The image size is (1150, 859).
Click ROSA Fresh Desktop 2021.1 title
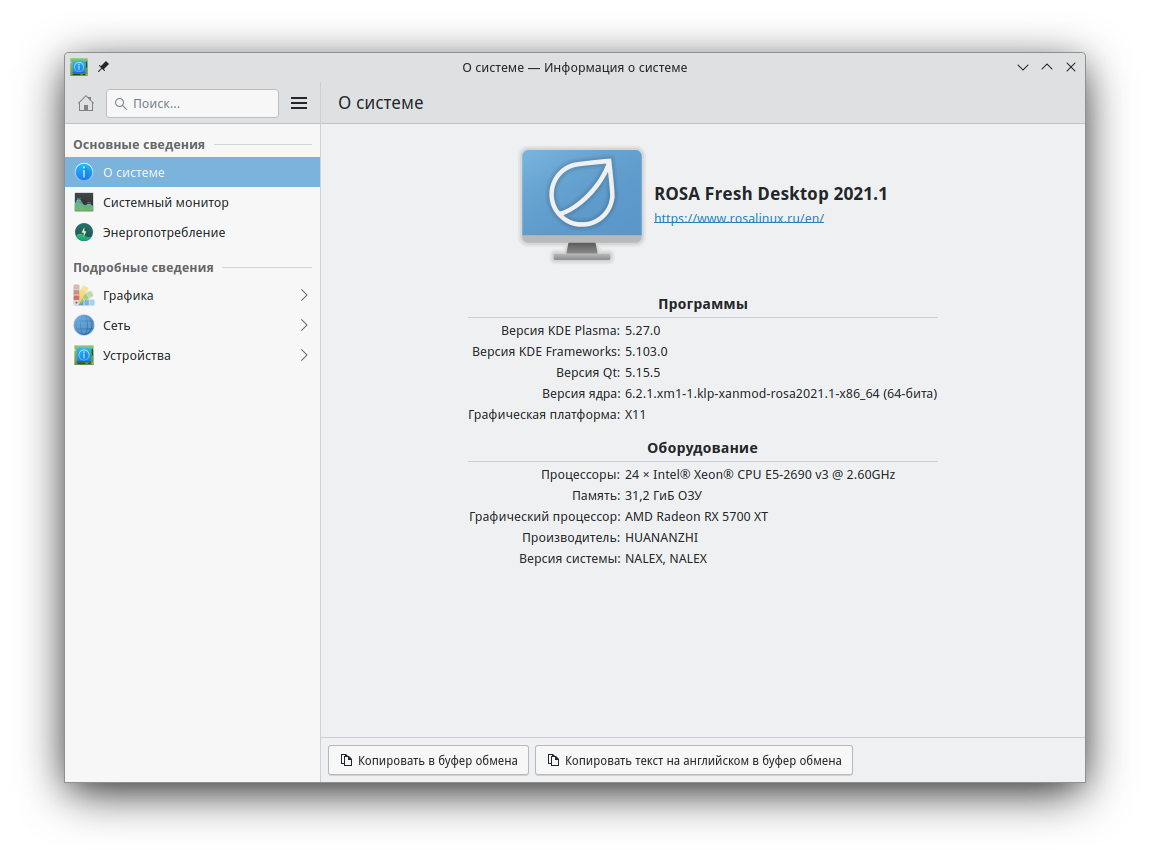[771, 194]
